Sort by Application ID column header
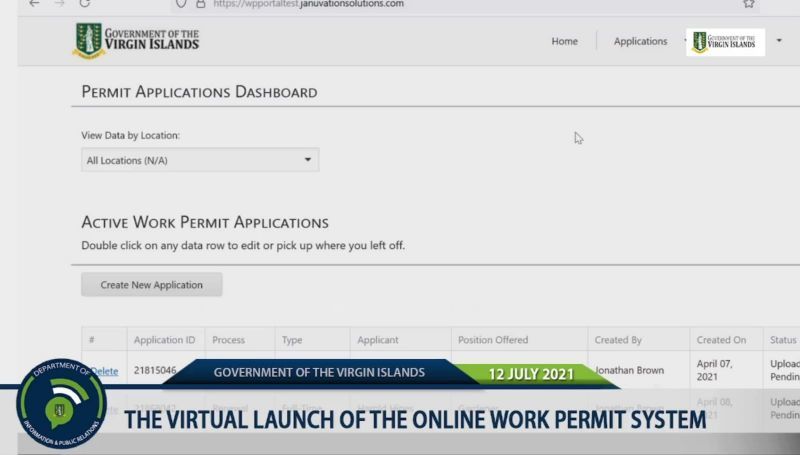Screen dimensions: 800x455 [164, 340]
